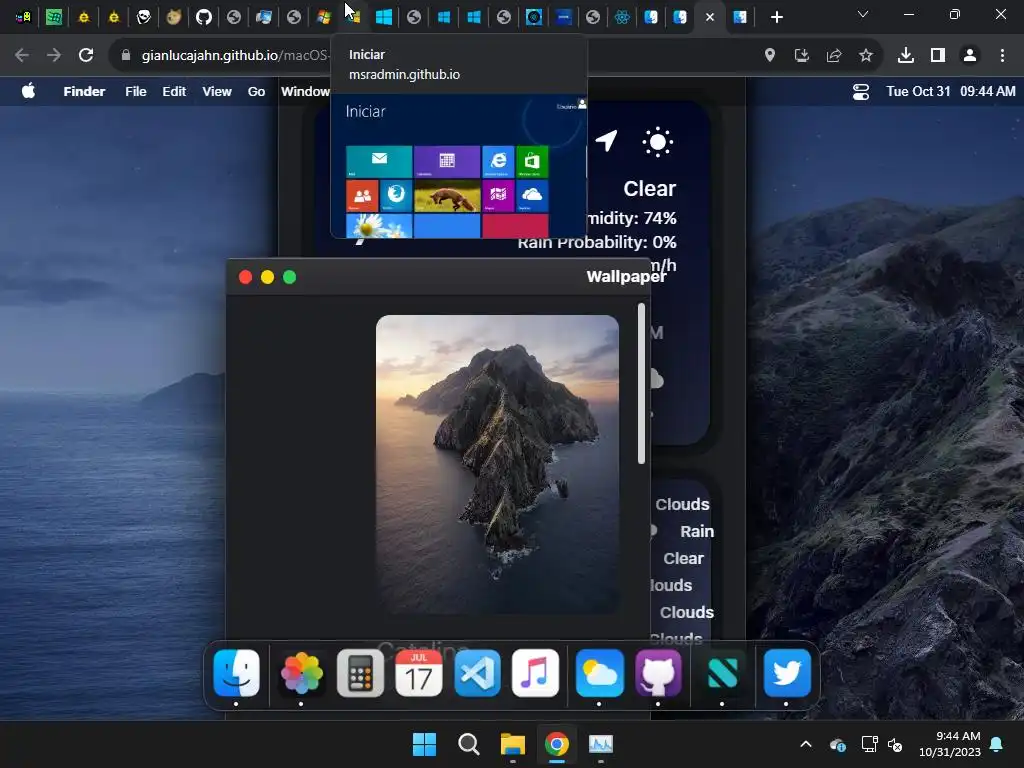Switch to the GitHub octocat tab
This screenshot has width=1024, height=768.
click(204, 17)
